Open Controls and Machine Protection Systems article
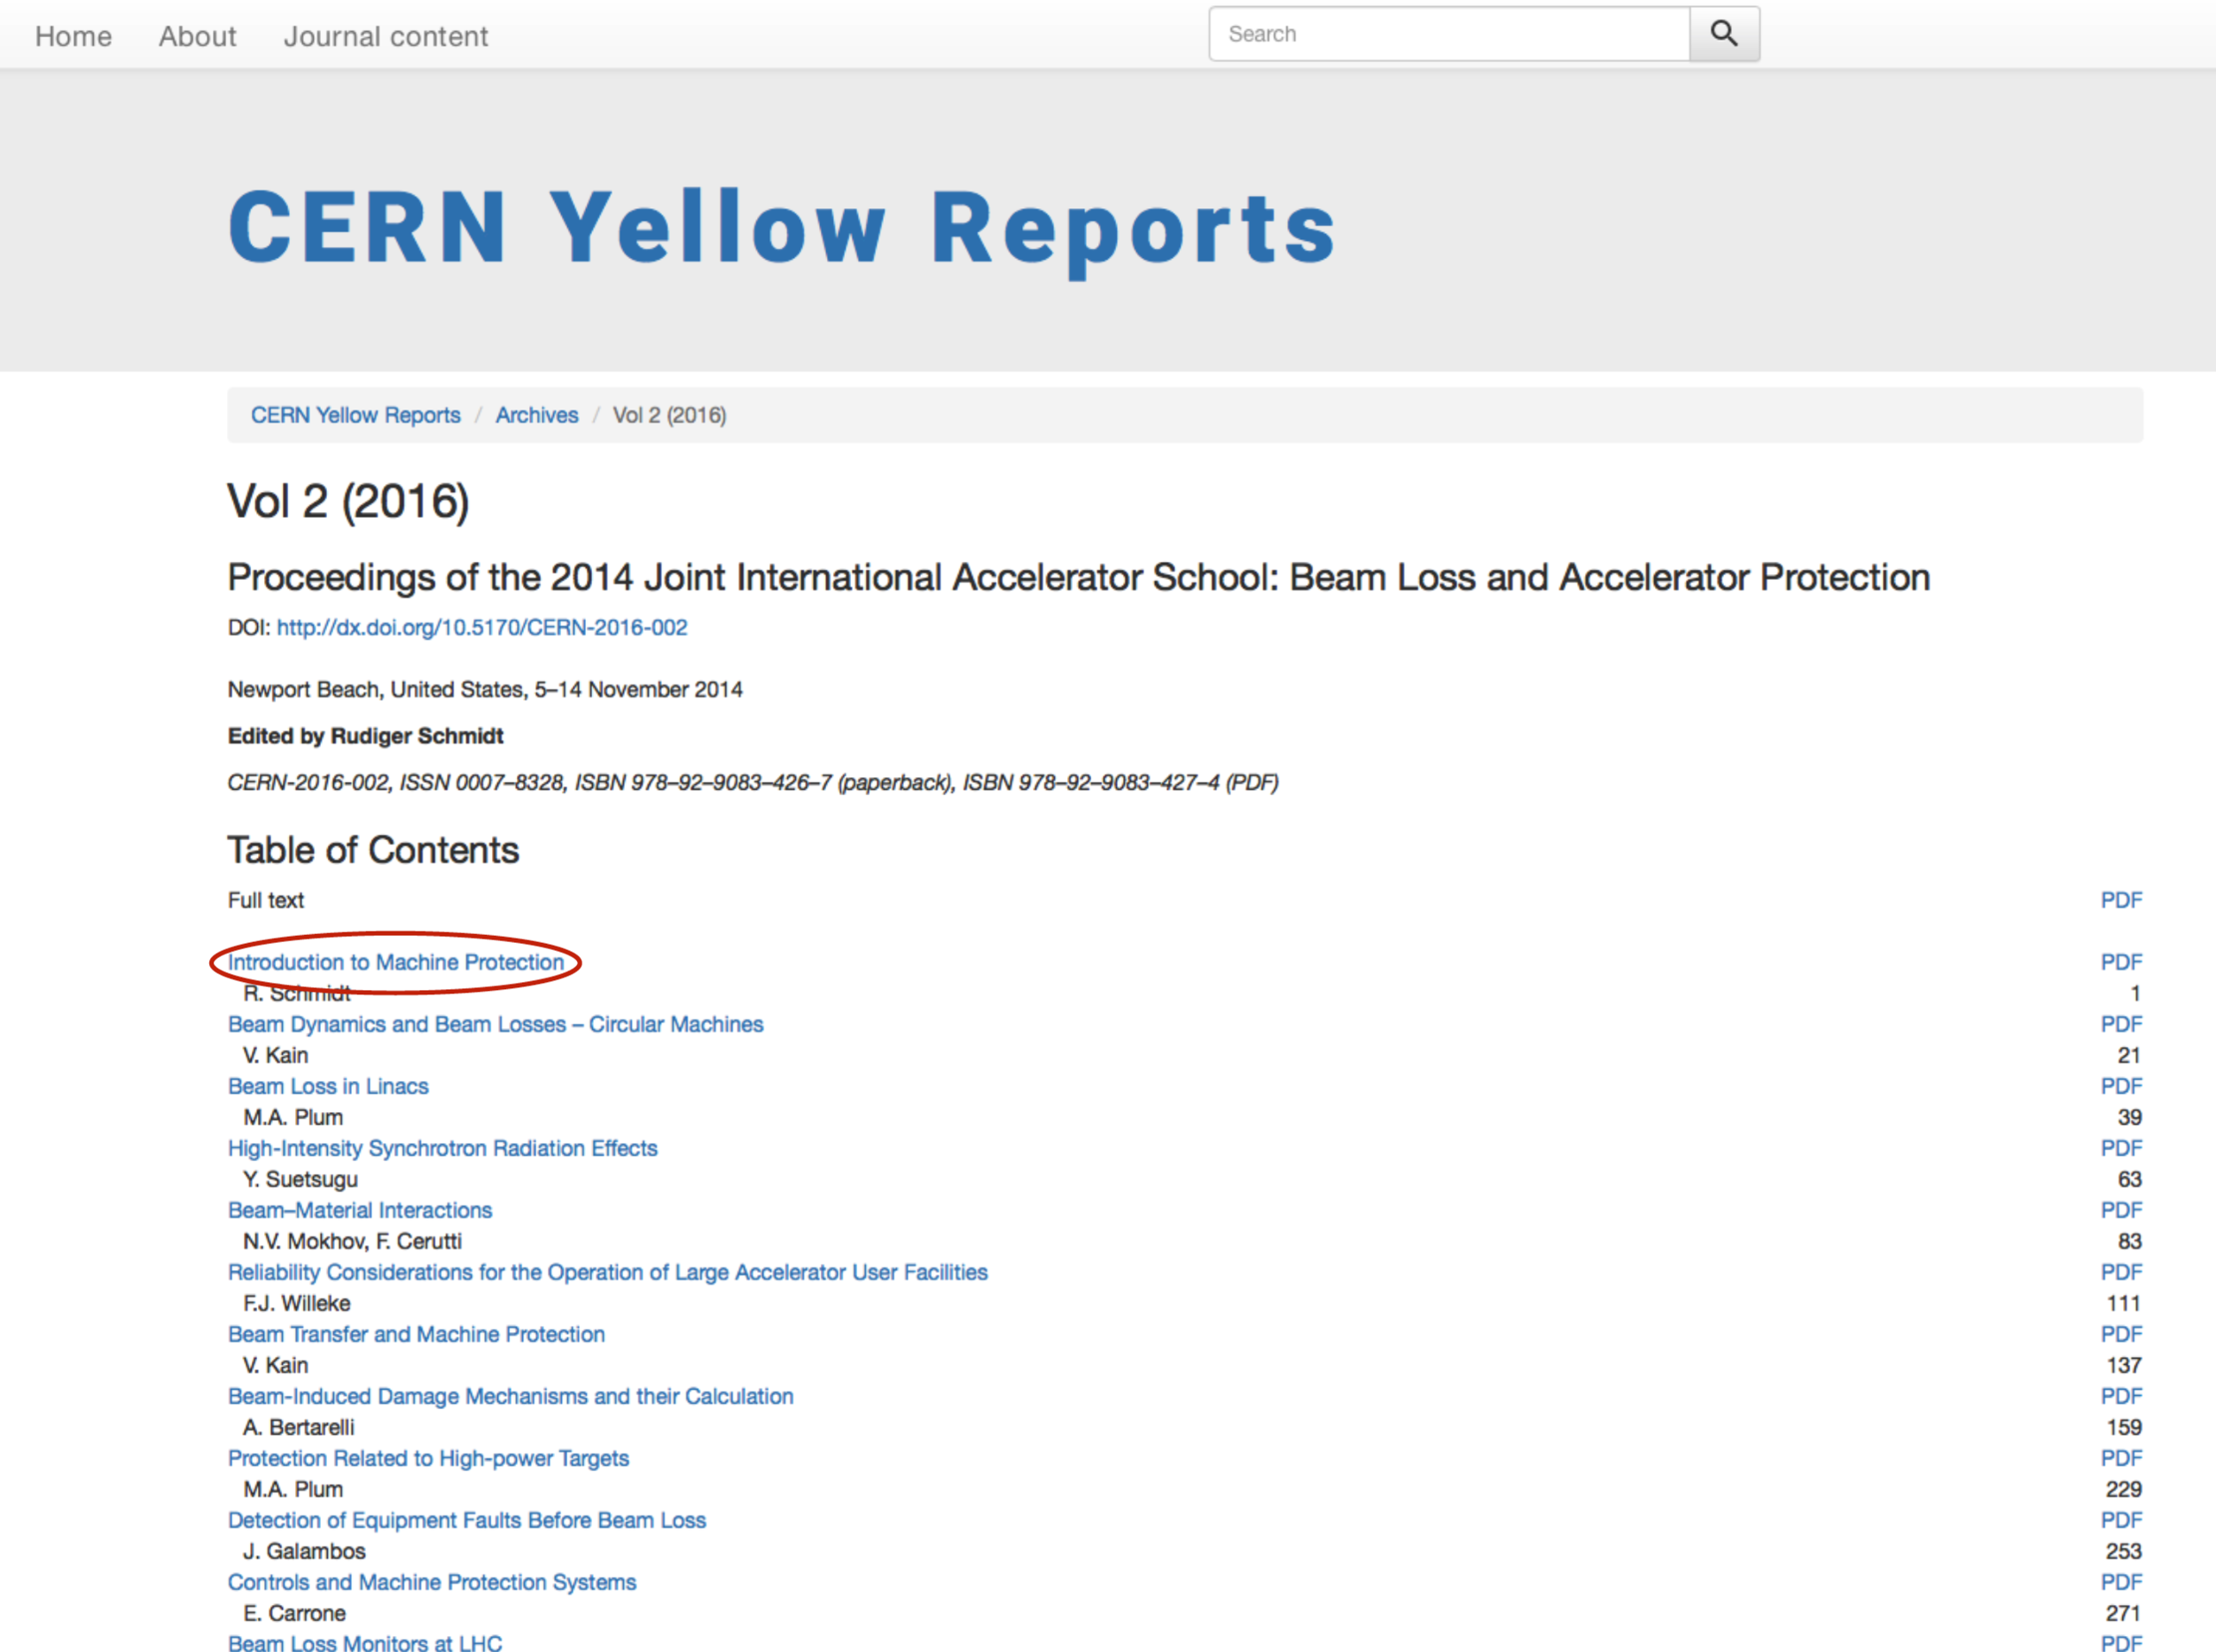This screenshot has height=1652, width=2216. tap(432, 1582)
